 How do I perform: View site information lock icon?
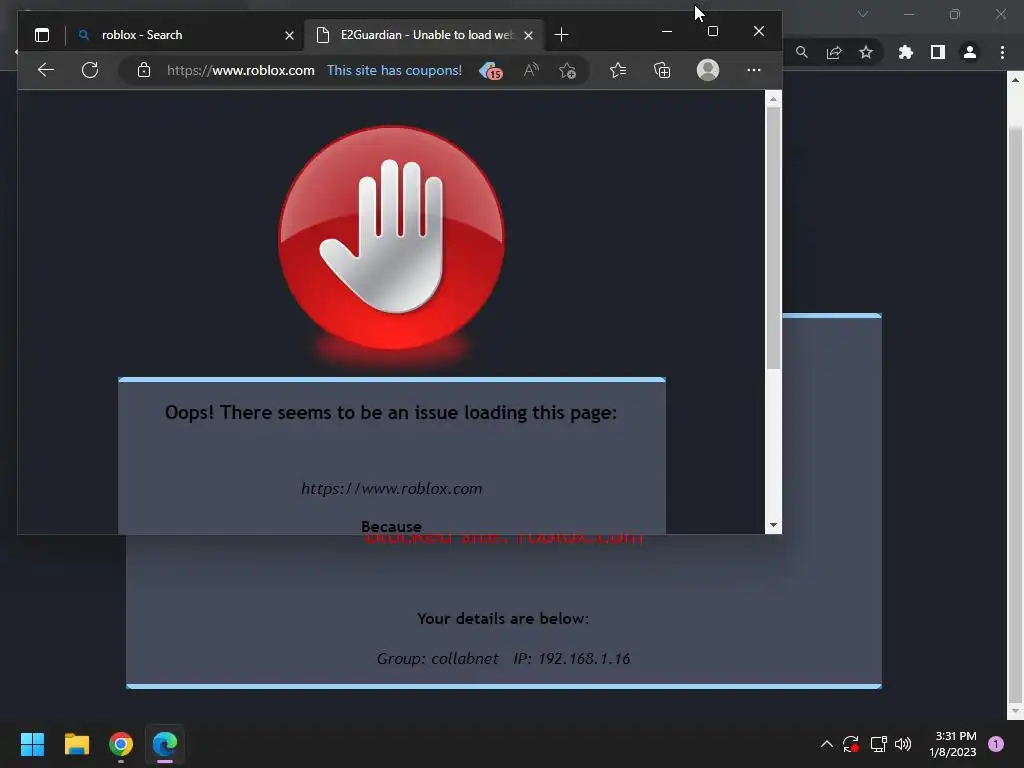point(144,70)
